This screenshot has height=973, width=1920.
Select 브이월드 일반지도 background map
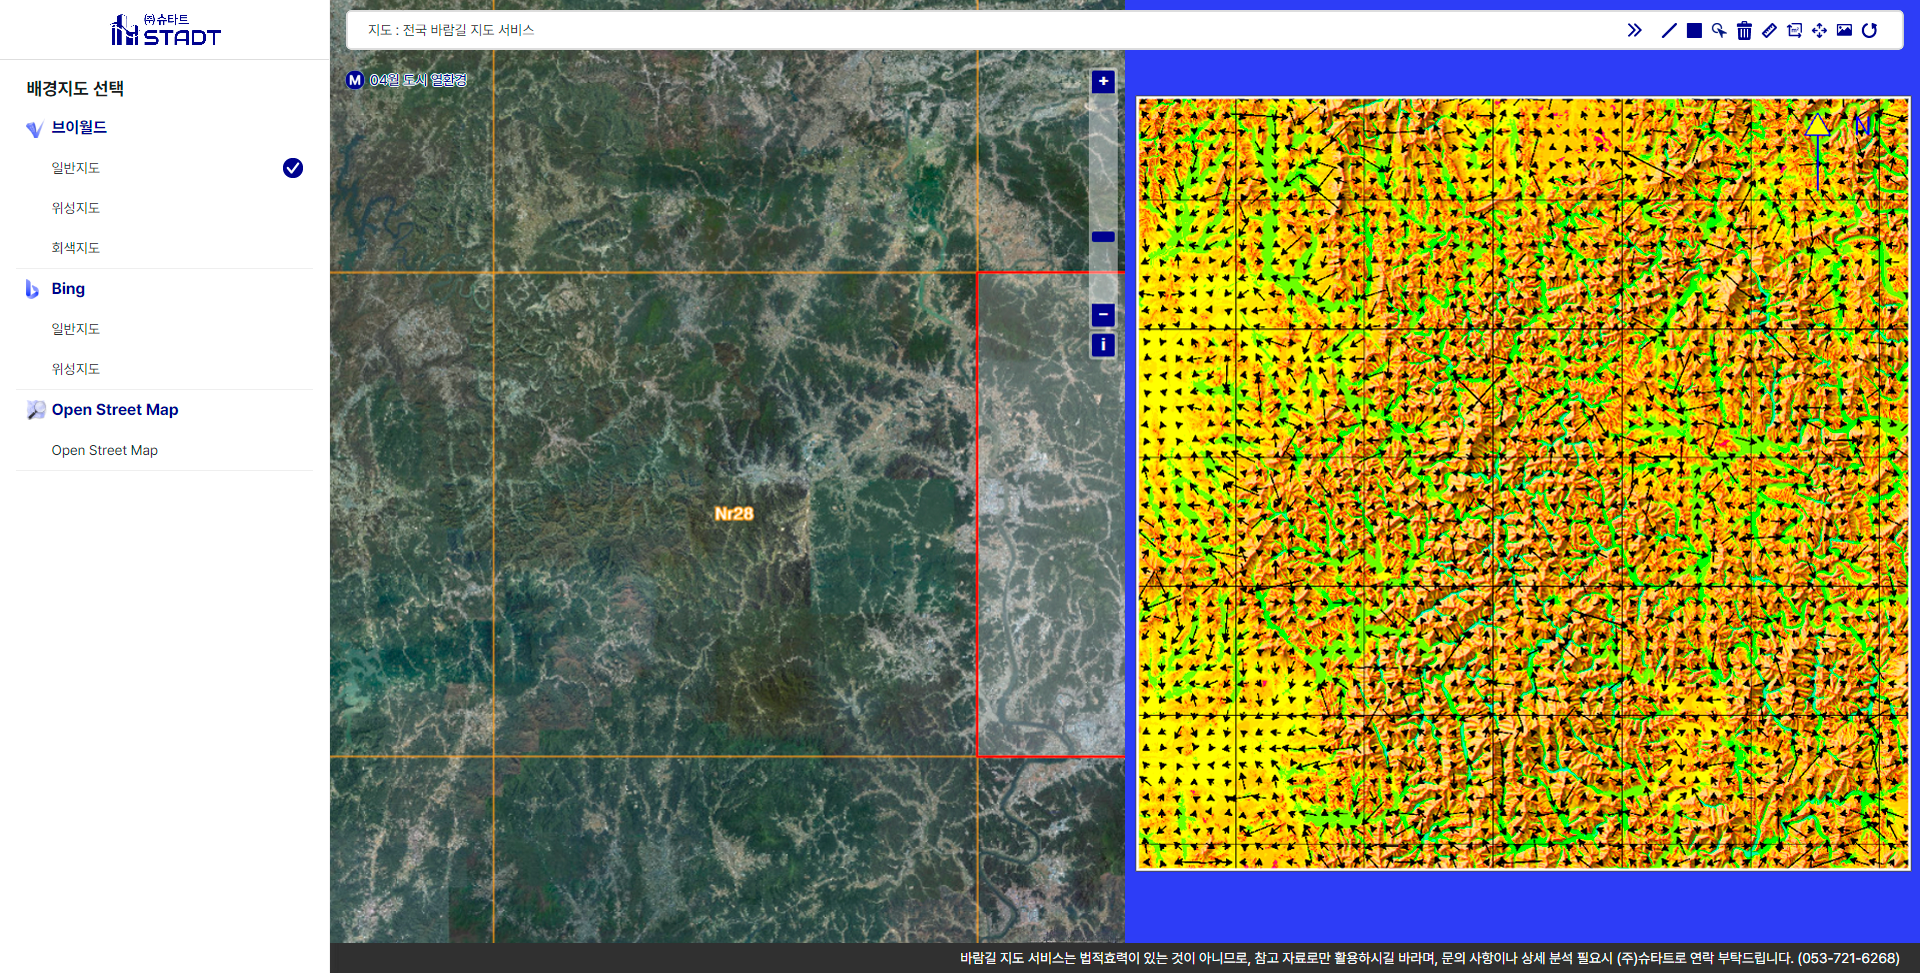tap(76, 168)
